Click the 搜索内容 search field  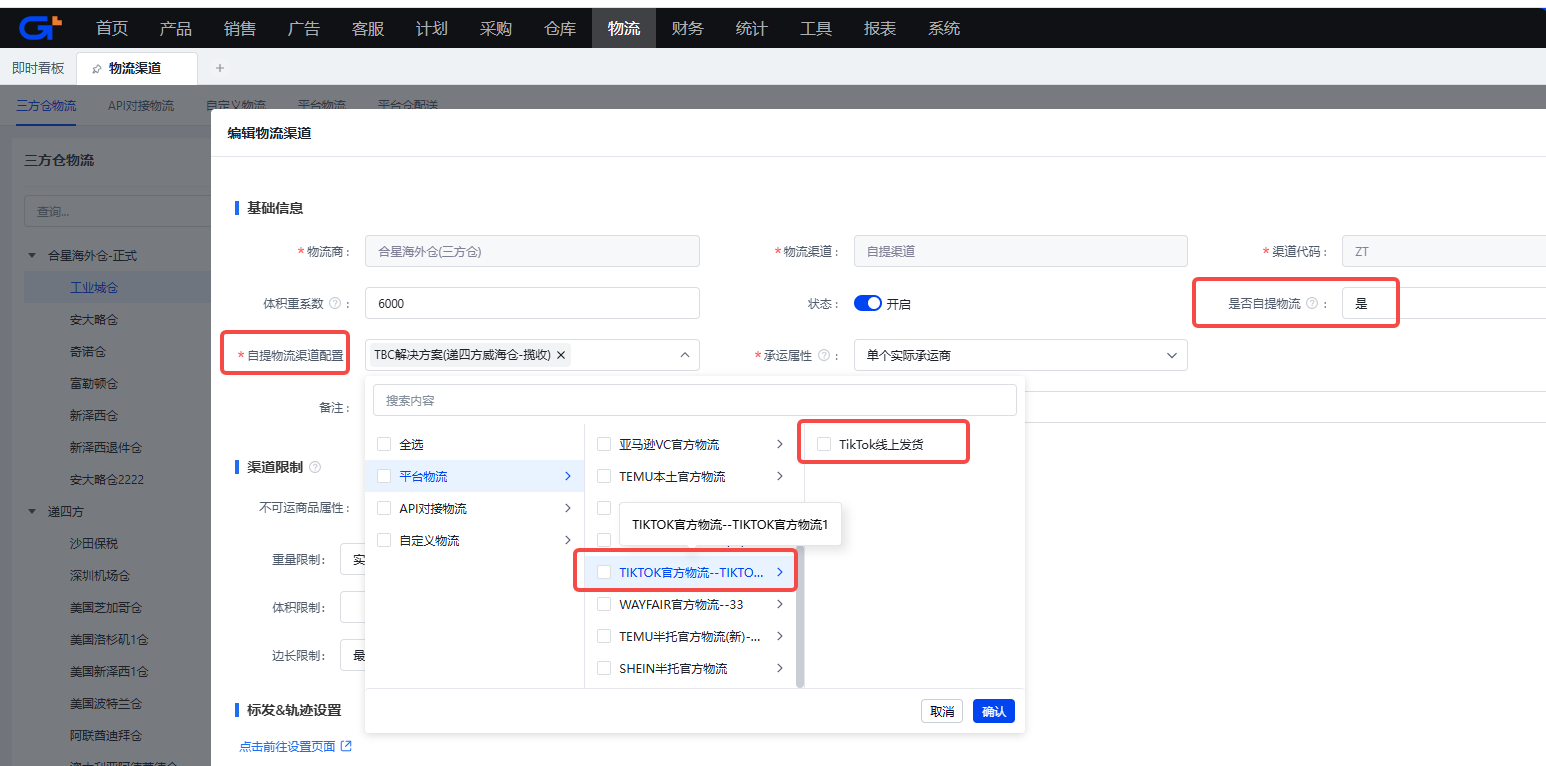[x=694, y=400]
